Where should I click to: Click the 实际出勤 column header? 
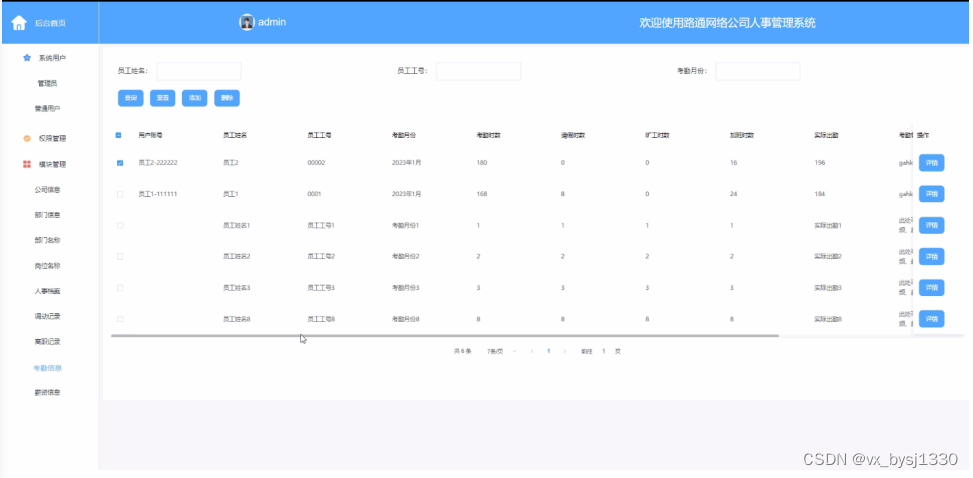point(827,135)
